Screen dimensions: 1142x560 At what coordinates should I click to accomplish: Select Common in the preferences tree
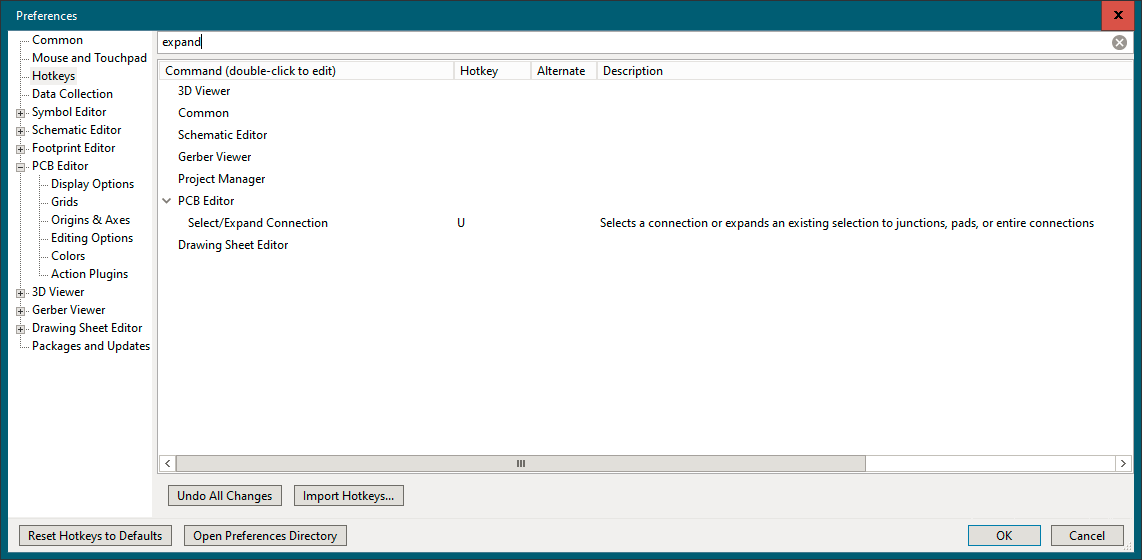58,40
